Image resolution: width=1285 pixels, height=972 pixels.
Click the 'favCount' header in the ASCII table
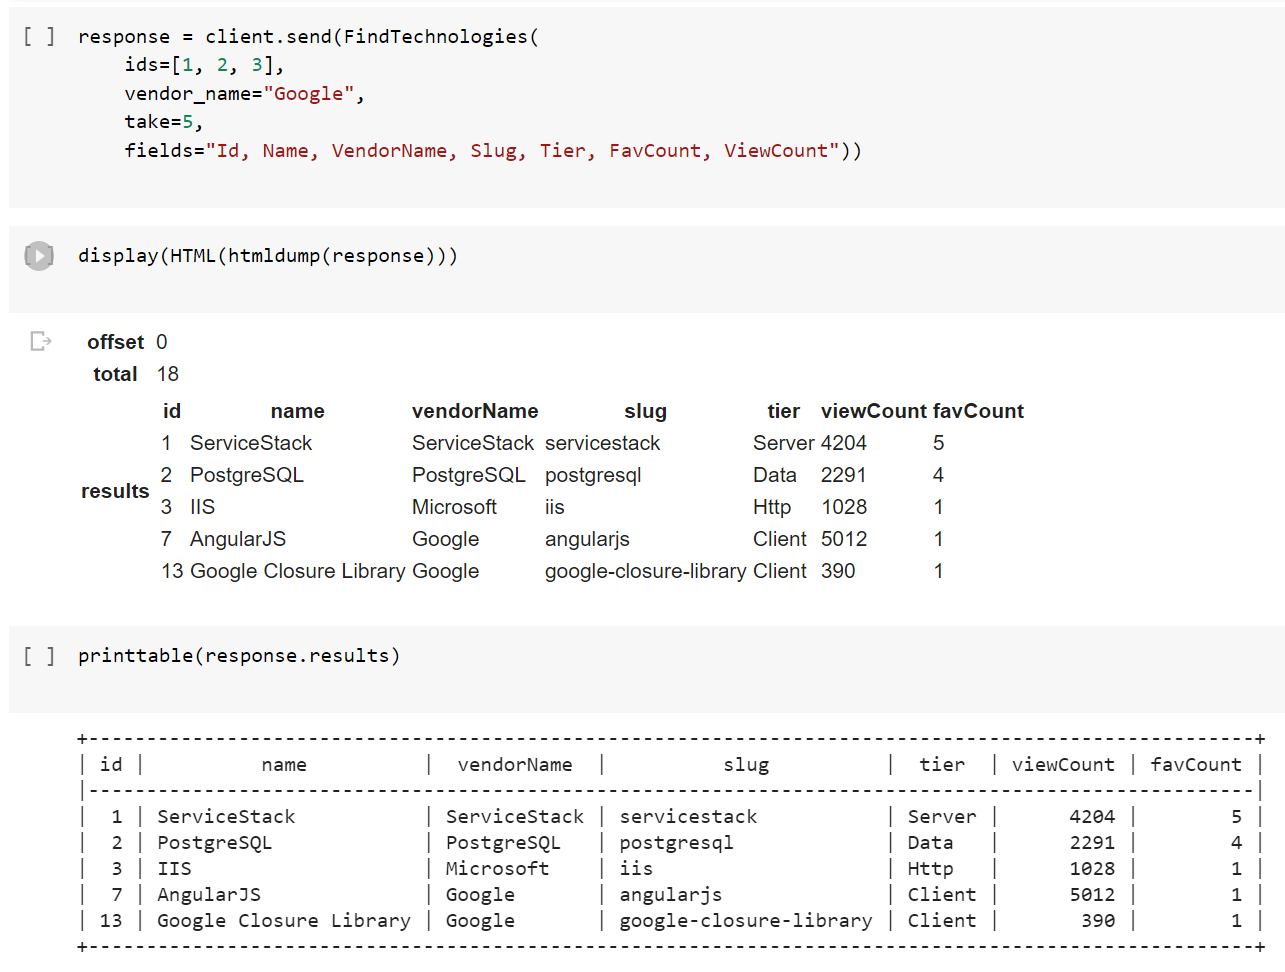pyautogui.click(x=1196, y=765)
